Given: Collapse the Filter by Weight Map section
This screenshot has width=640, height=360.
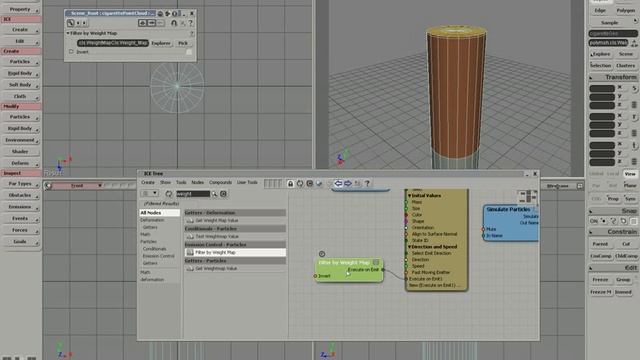Looking at the screenshot, I should tap(68, 33).
